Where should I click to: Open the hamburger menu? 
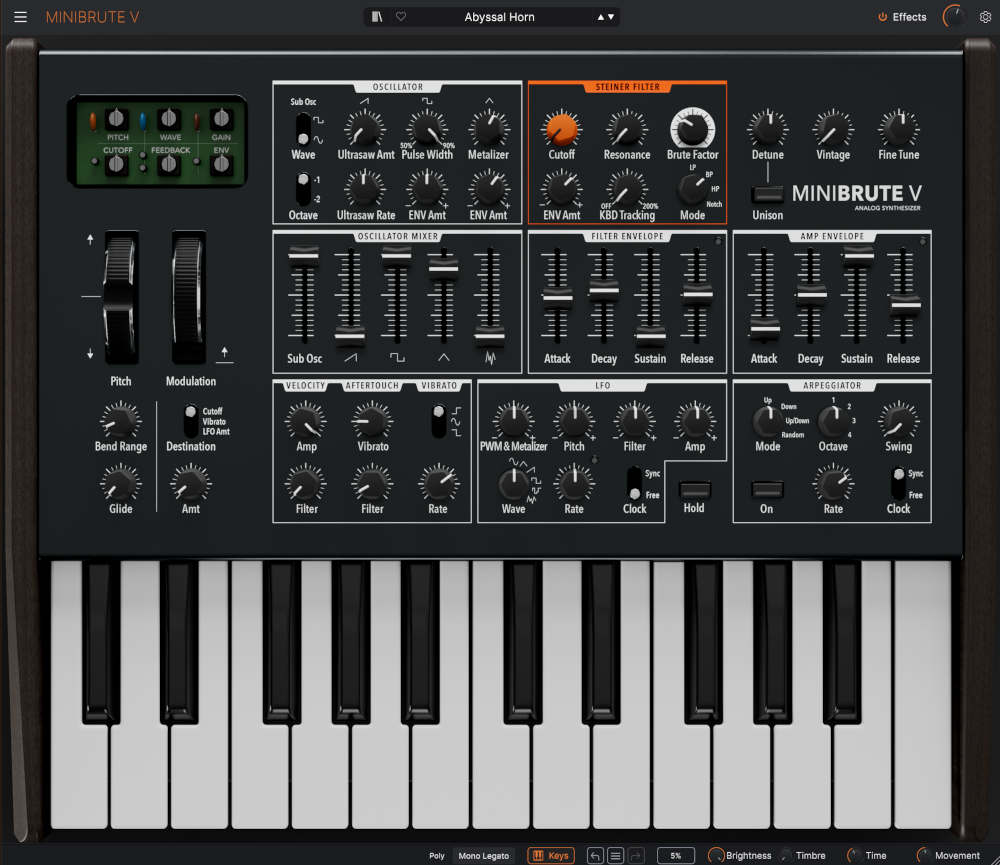coord(19,16)
